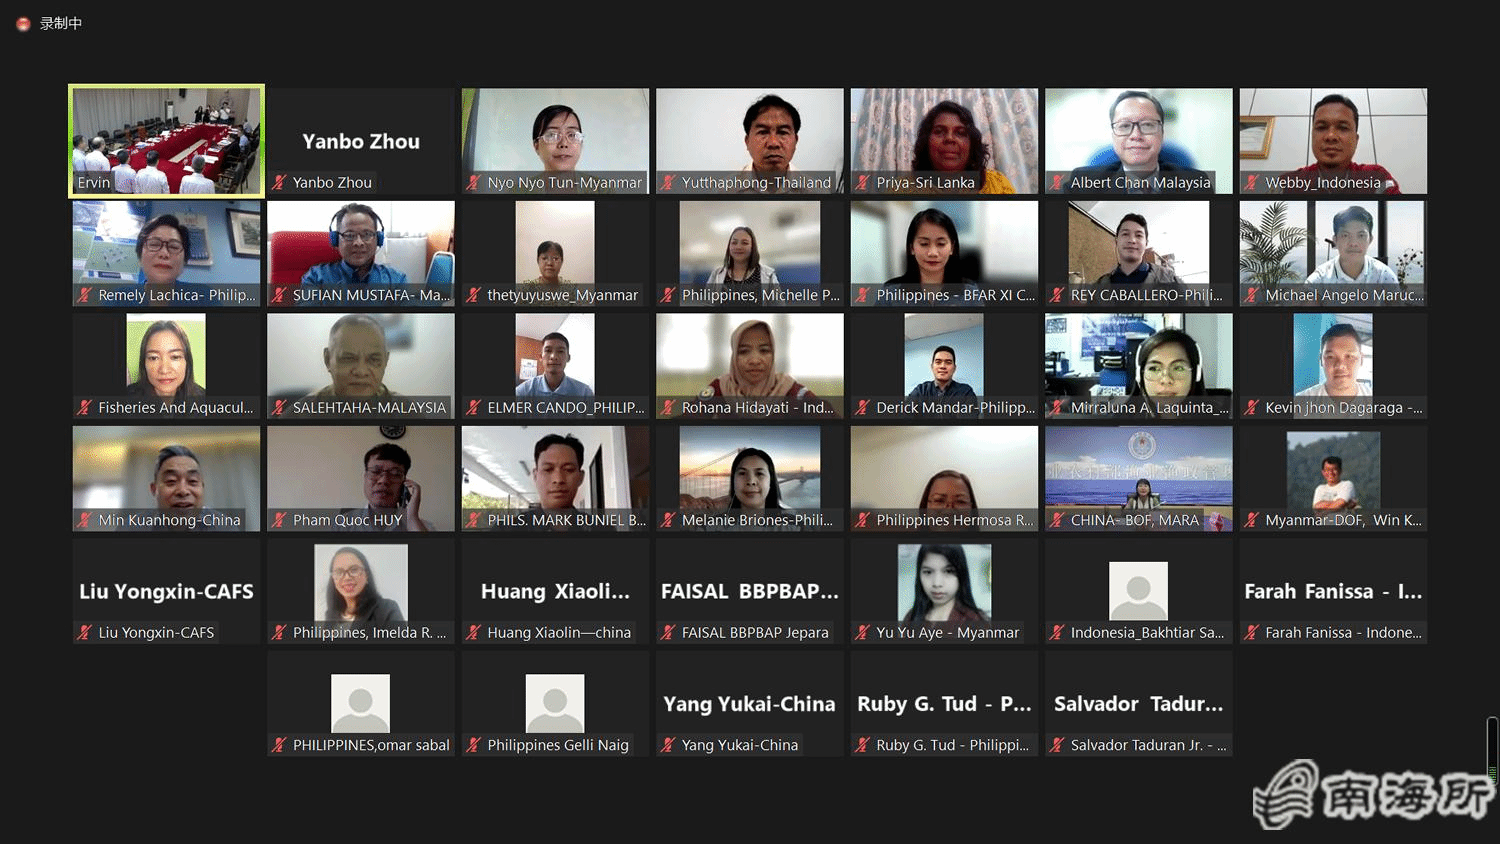Click muted microphone icon for Priya-Sri Lanka
Screen dimensions: 1500x844
(863, 183)
